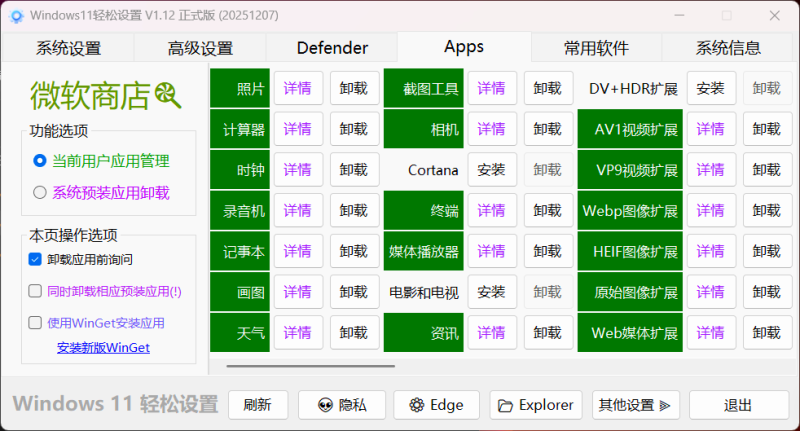This screenshot has height=431, width=800.
Task: Install 电影和电视 with 安装 button
Action: click(x=492, y=292)
